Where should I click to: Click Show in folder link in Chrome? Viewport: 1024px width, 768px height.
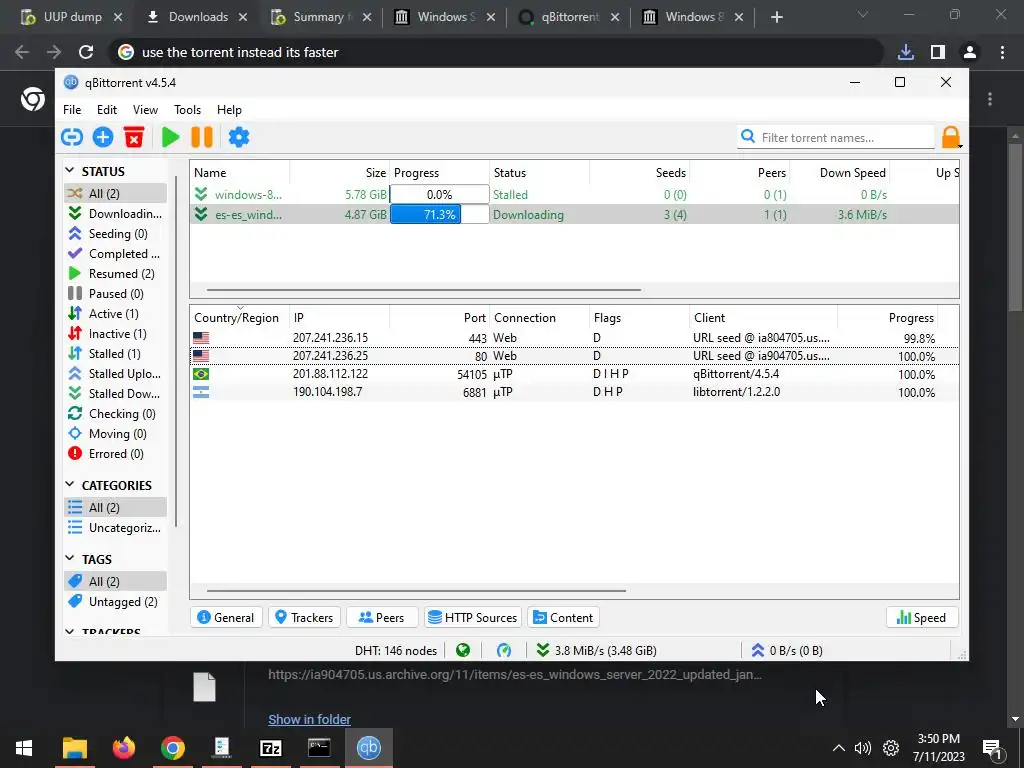point(310,719)
